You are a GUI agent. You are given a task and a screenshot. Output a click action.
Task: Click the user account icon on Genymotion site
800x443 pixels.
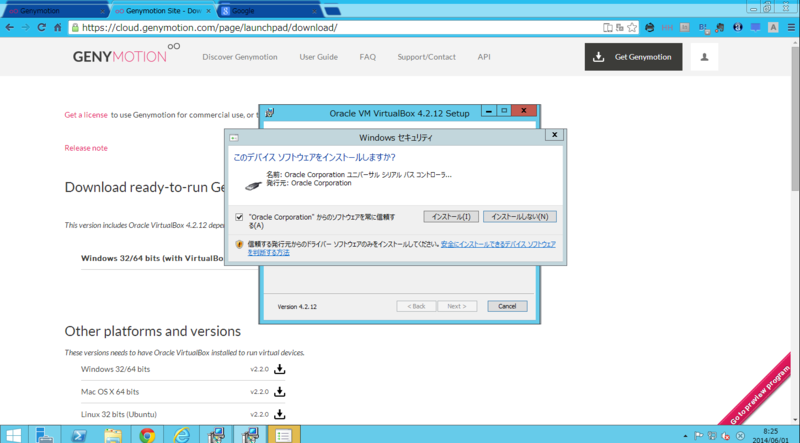click(704, 57)
